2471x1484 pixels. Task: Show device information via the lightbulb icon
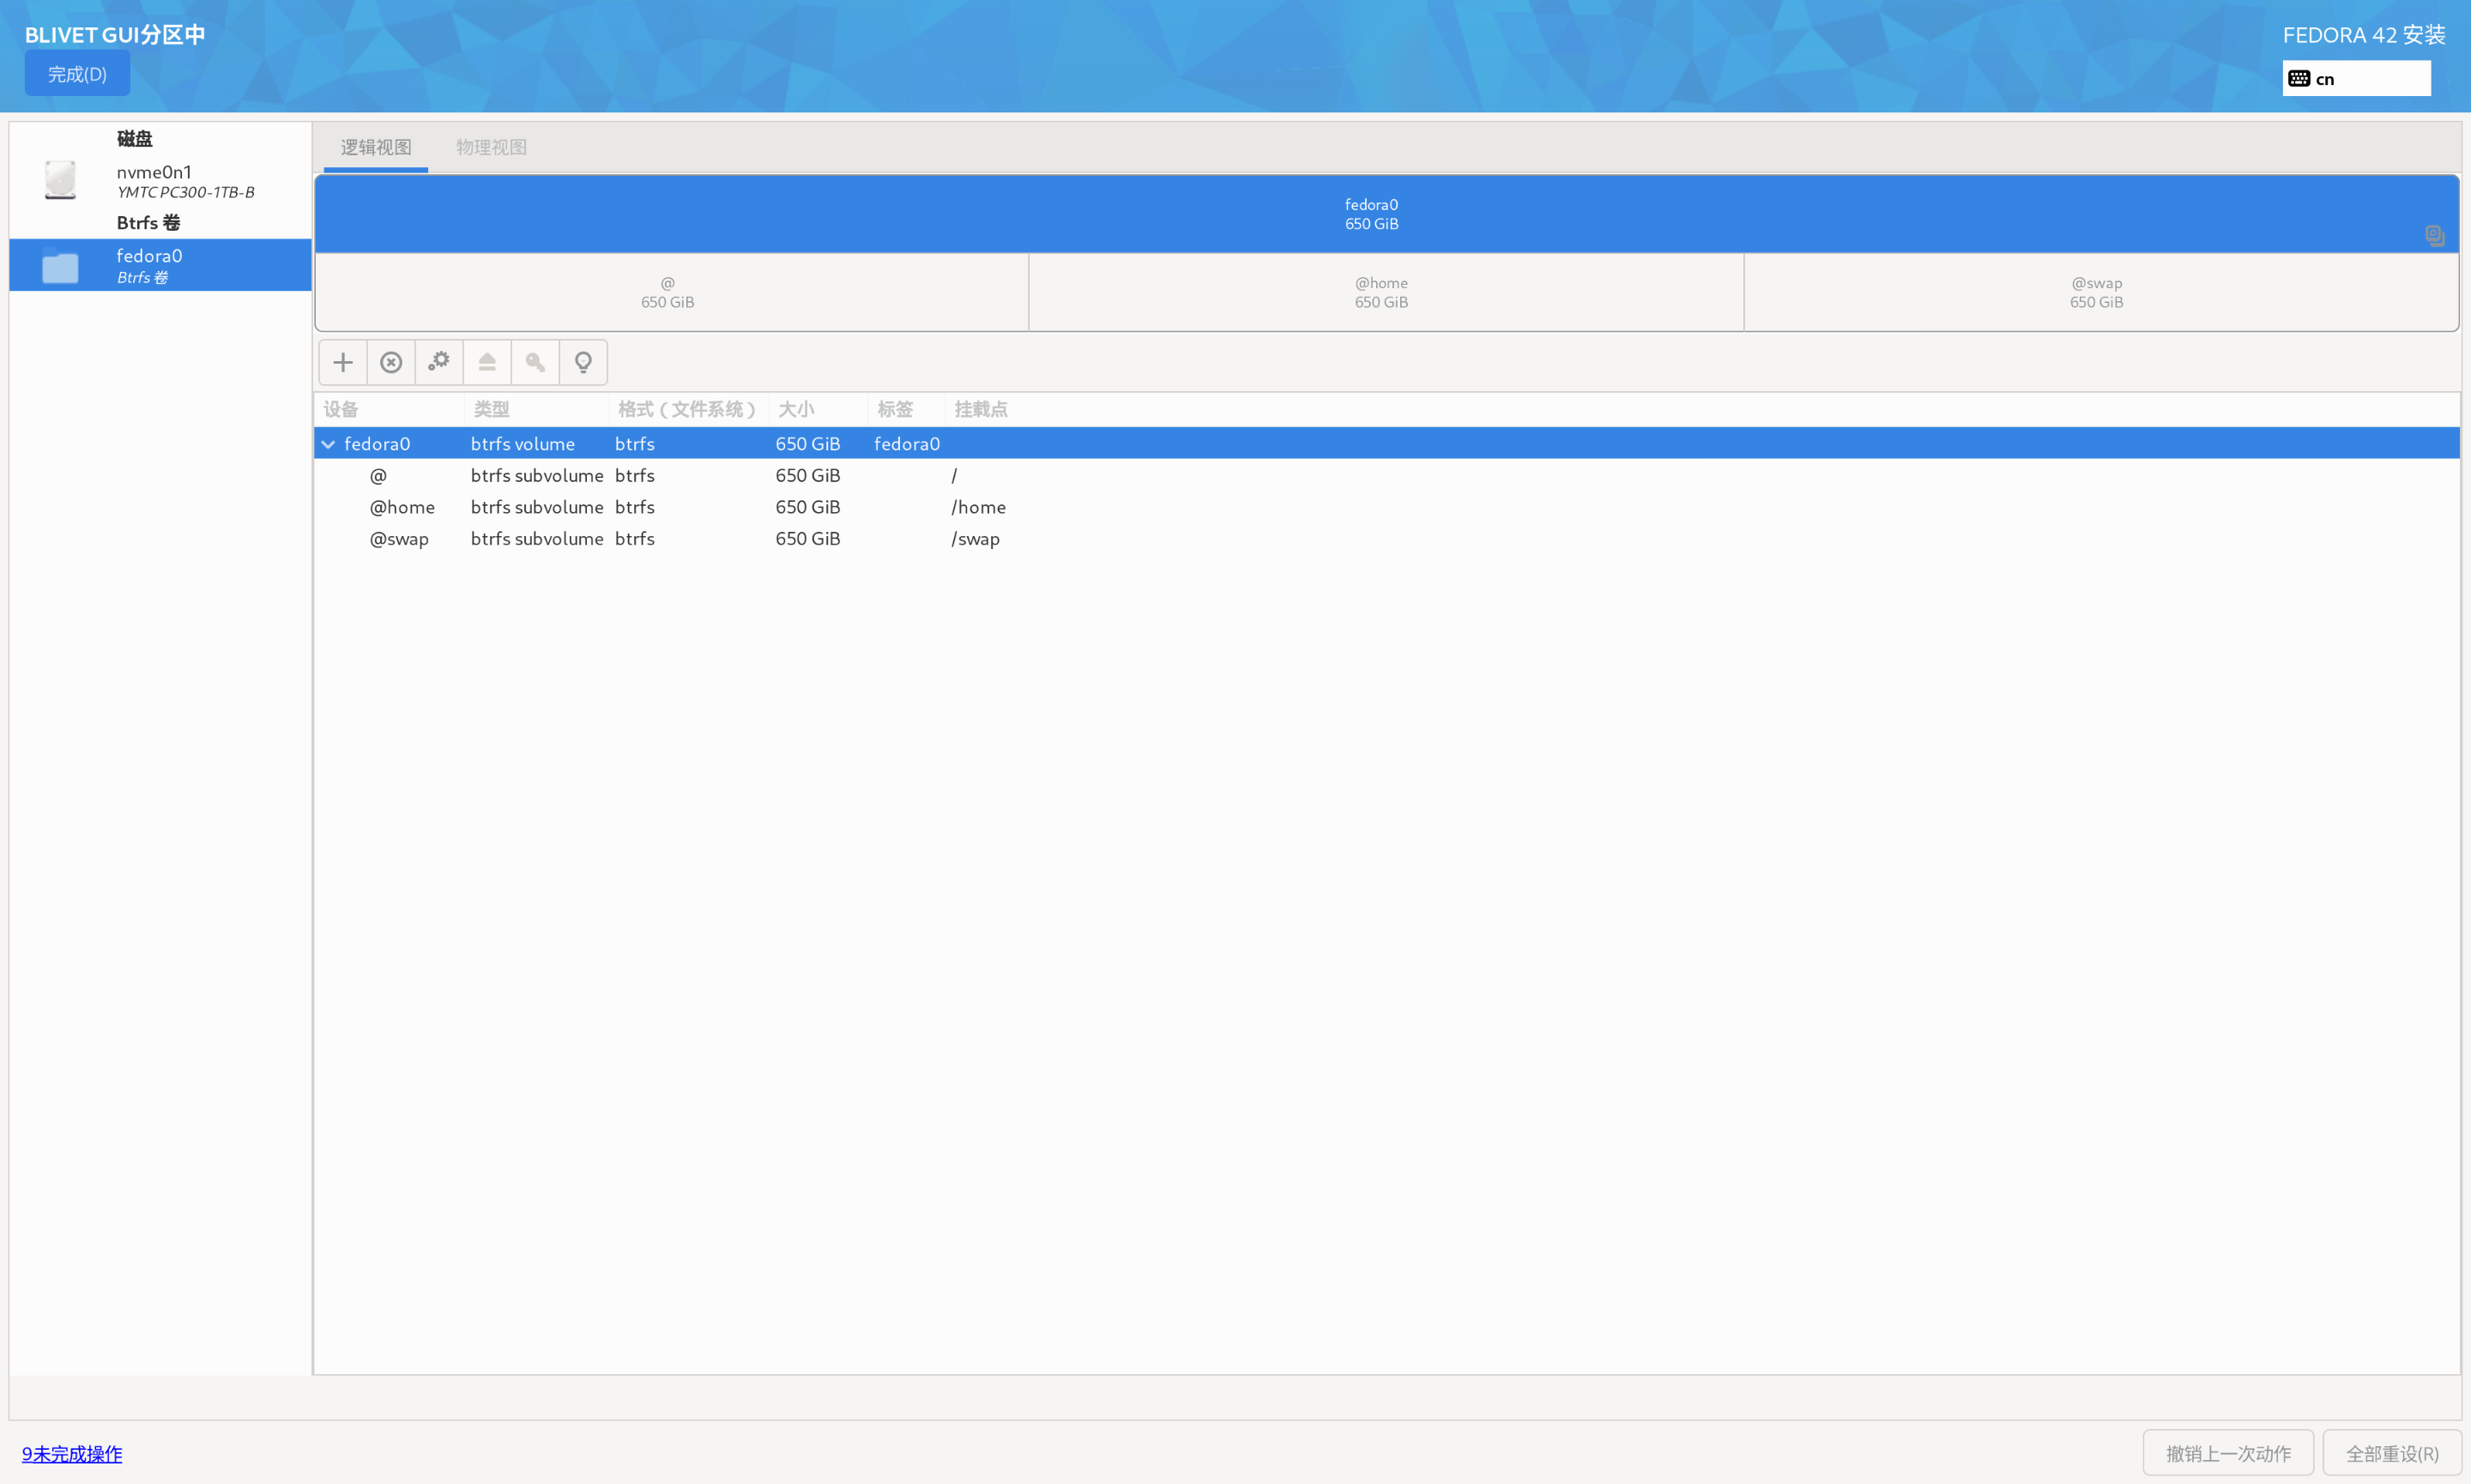click(x=583, y=362)
